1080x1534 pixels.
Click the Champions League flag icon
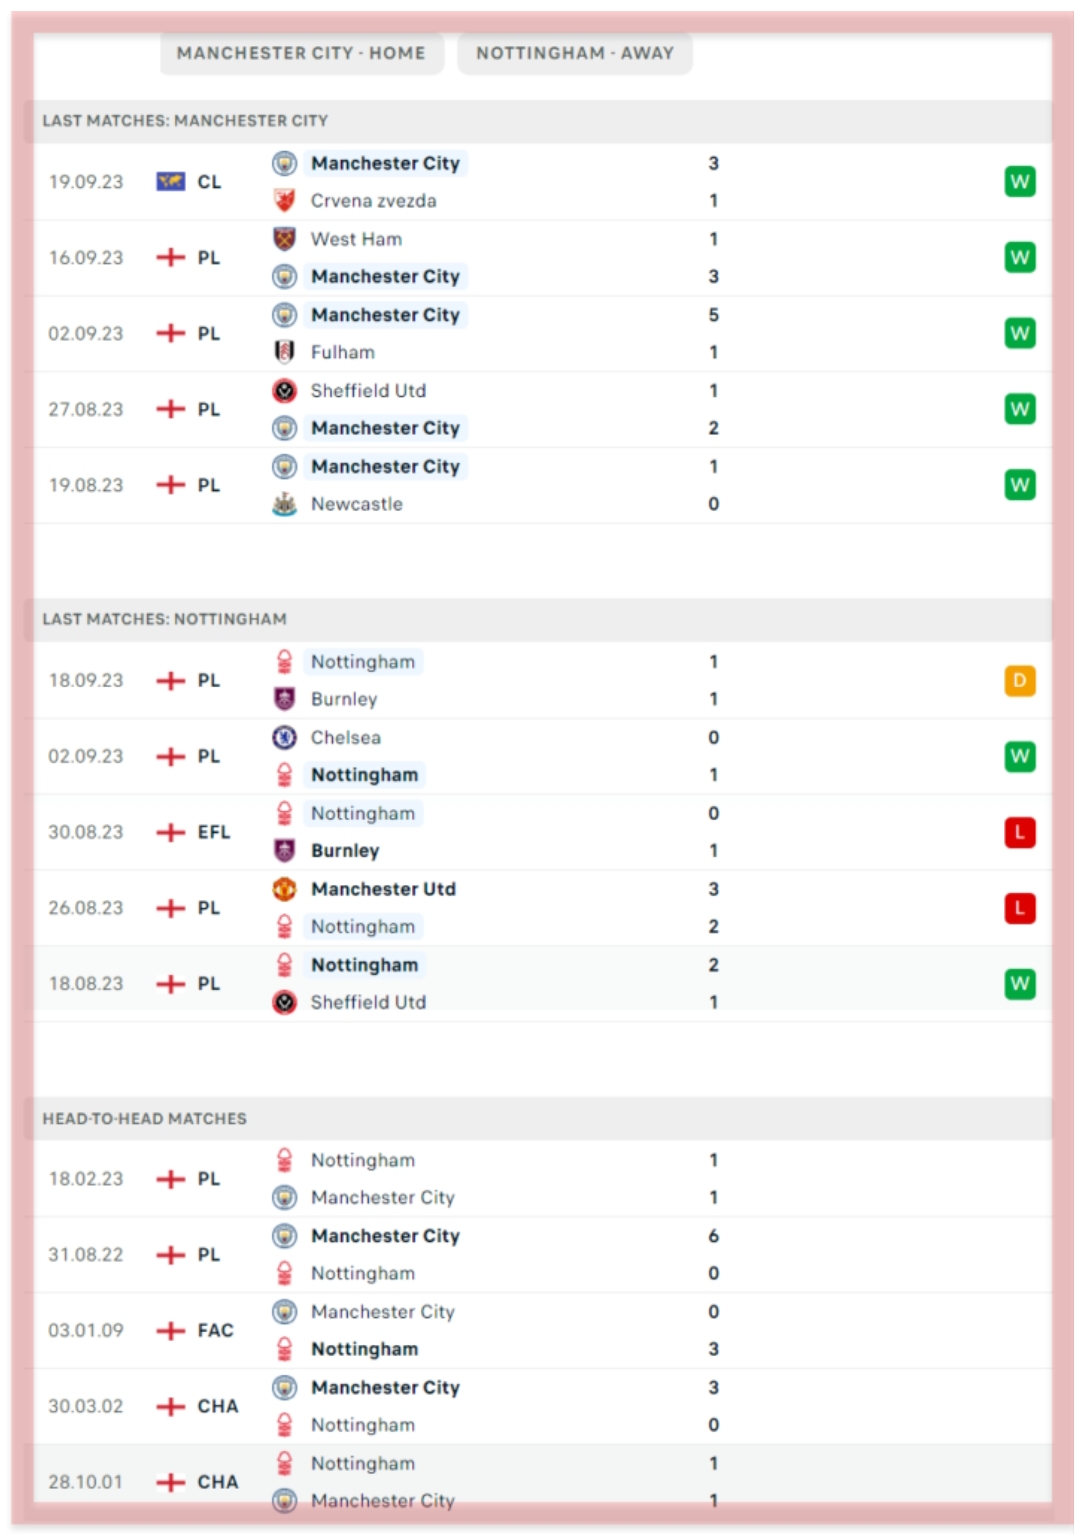click(171, 182)
